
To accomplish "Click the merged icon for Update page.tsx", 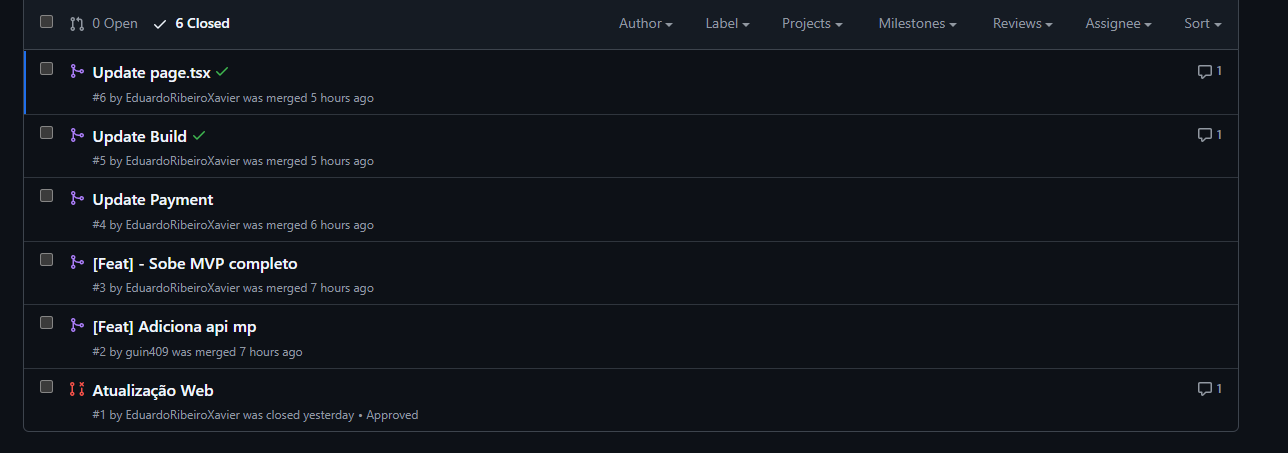I will tap(77, 71).
